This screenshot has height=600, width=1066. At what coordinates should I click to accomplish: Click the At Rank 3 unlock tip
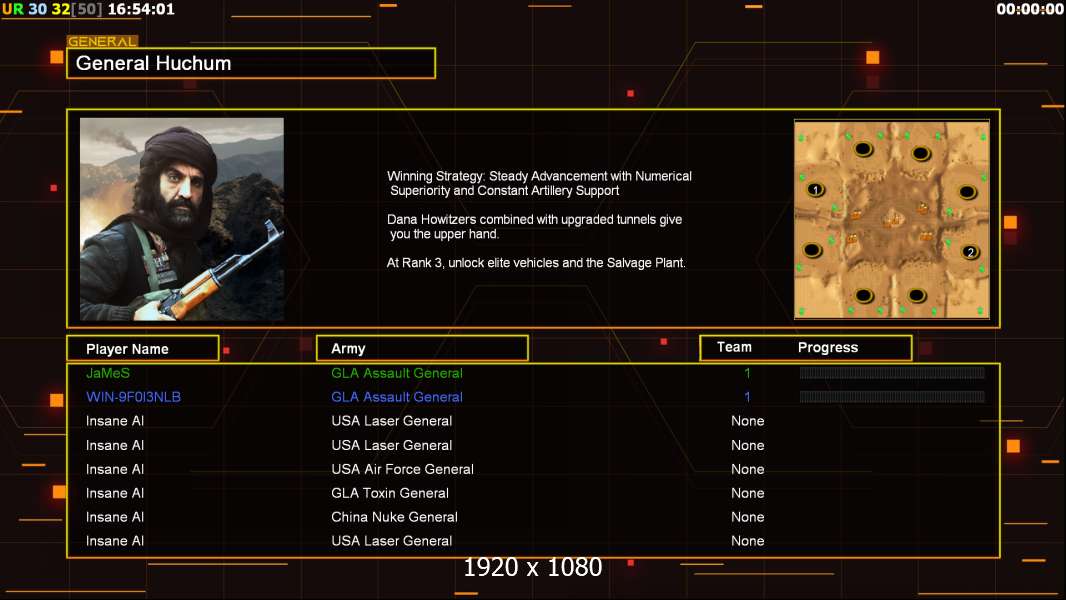pyautogui.click(x=536, y=262)
